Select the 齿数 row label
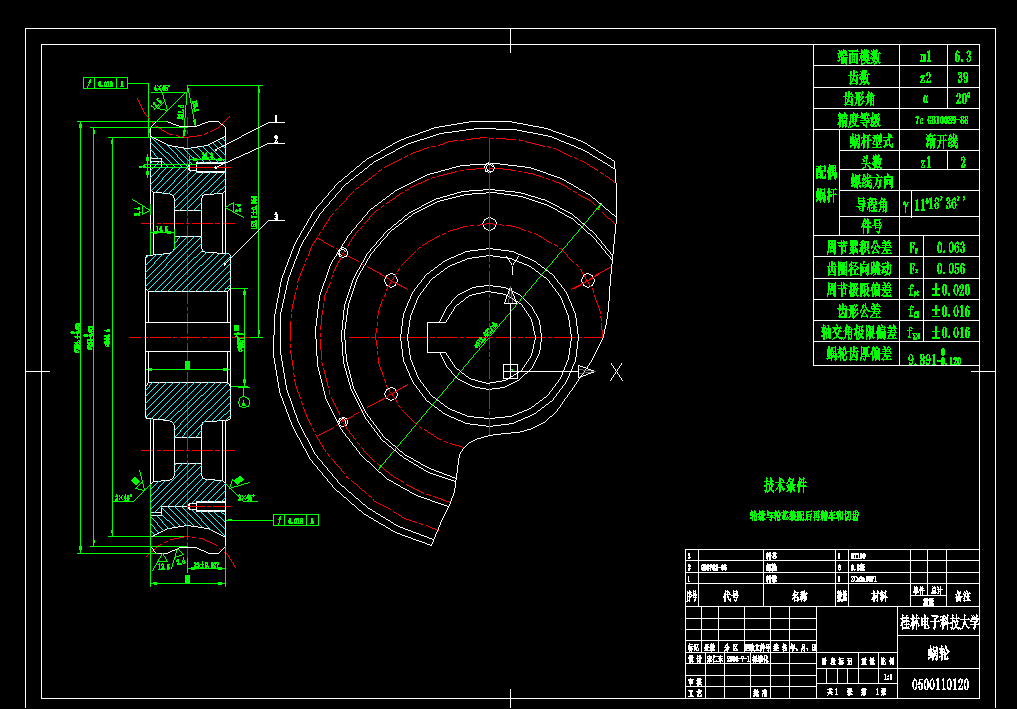The height and width of the screenshot is (709, 1017). pyautogui.click(x=858, y=78)
